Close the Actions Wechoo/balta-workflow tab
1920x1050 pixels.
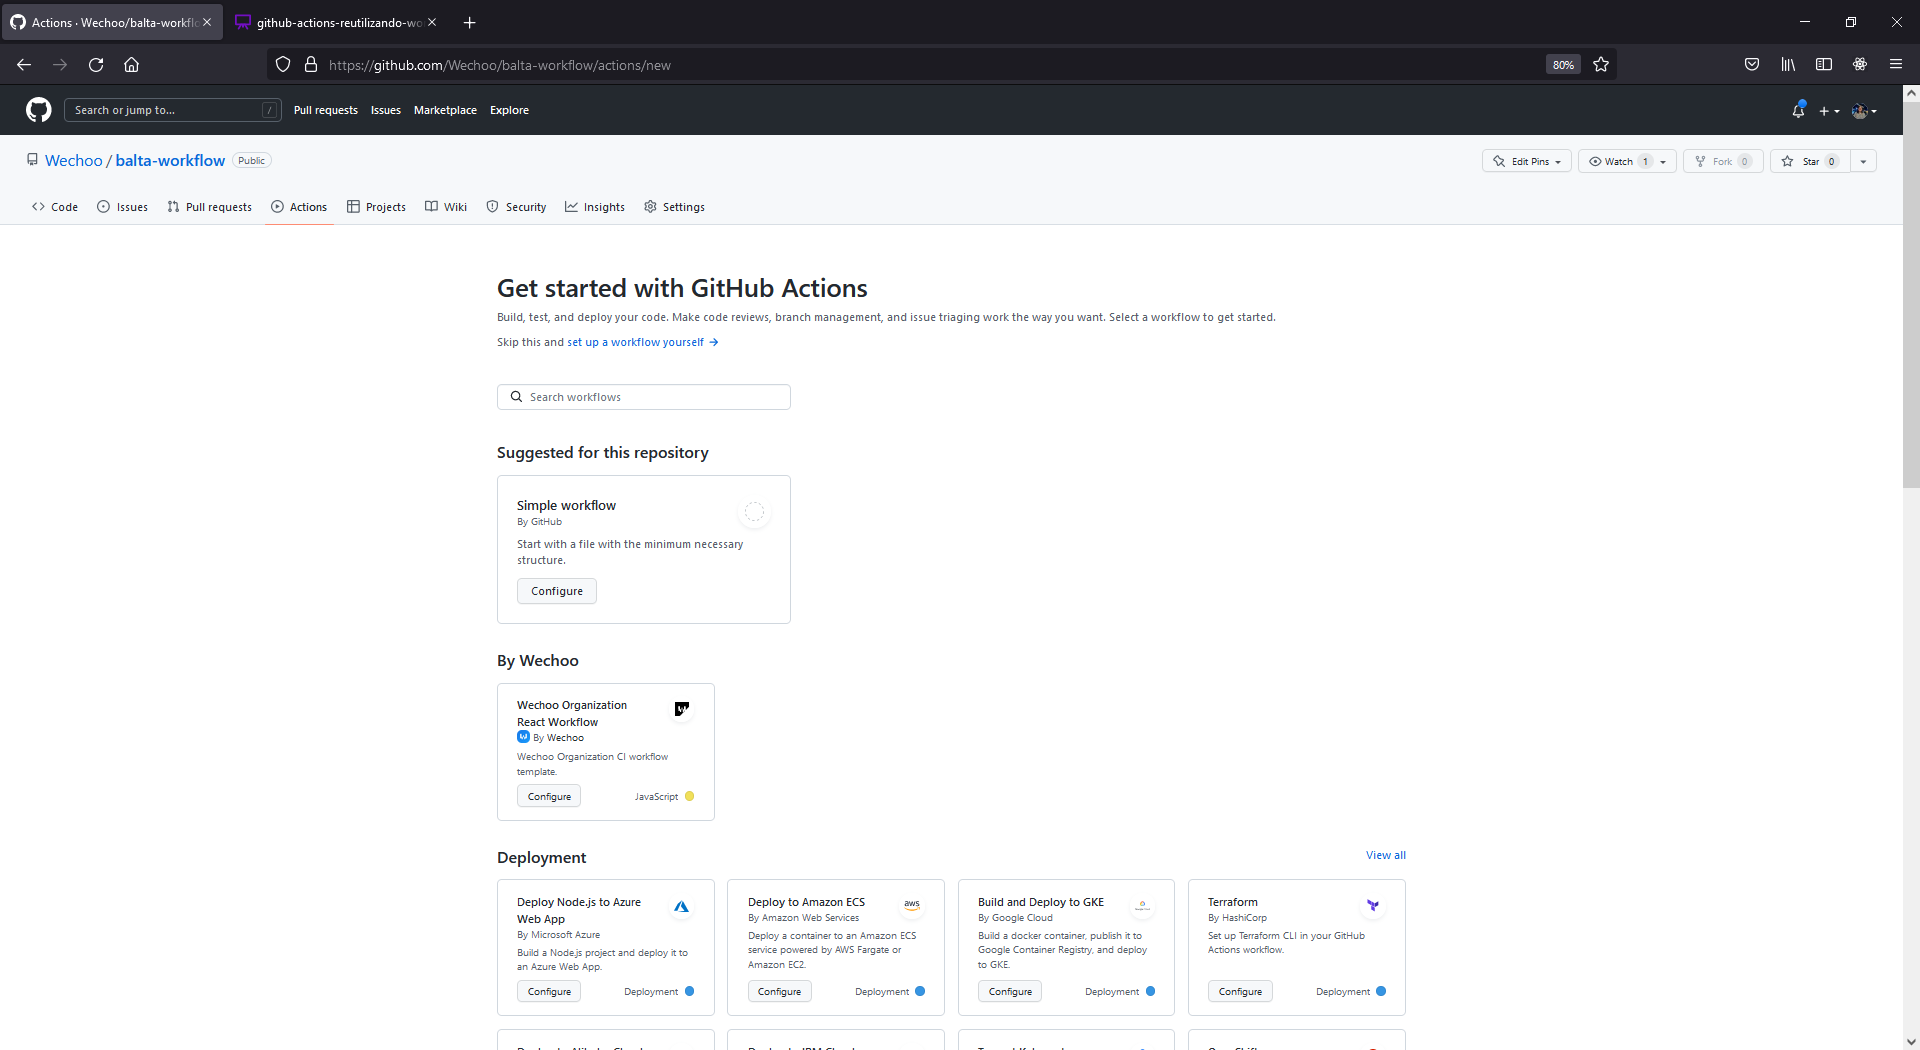point(207,22)
